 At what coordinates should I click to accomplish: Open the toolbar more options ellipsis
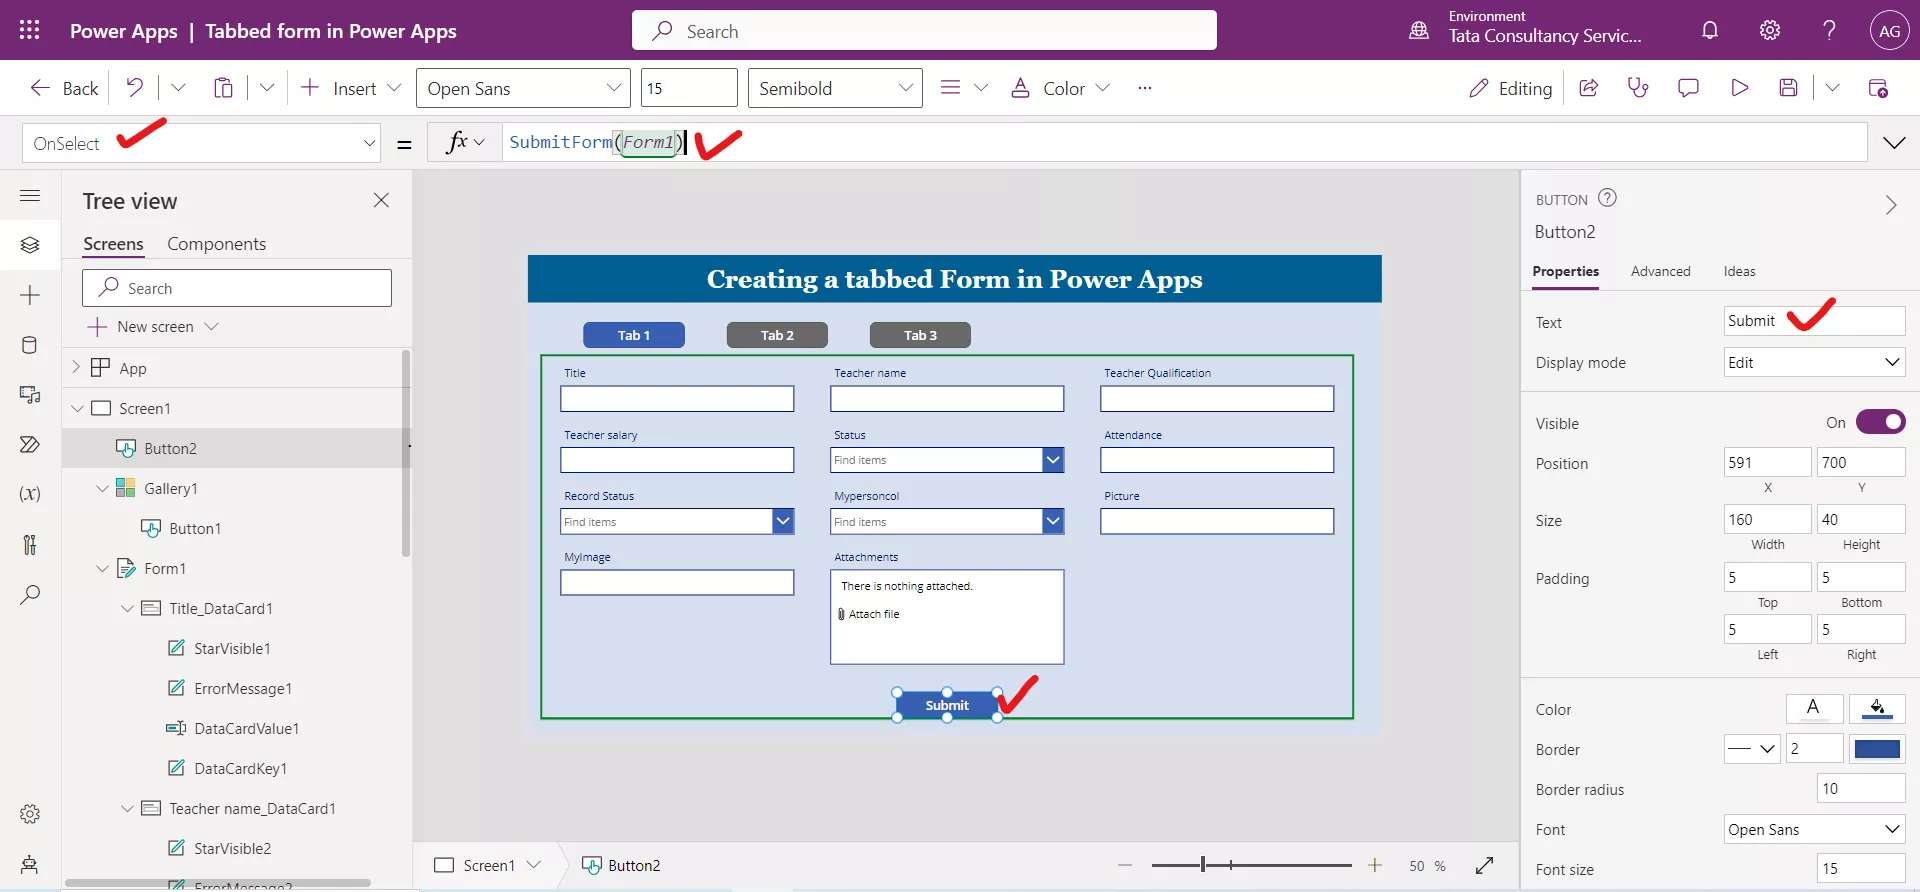pos(1145,88)
